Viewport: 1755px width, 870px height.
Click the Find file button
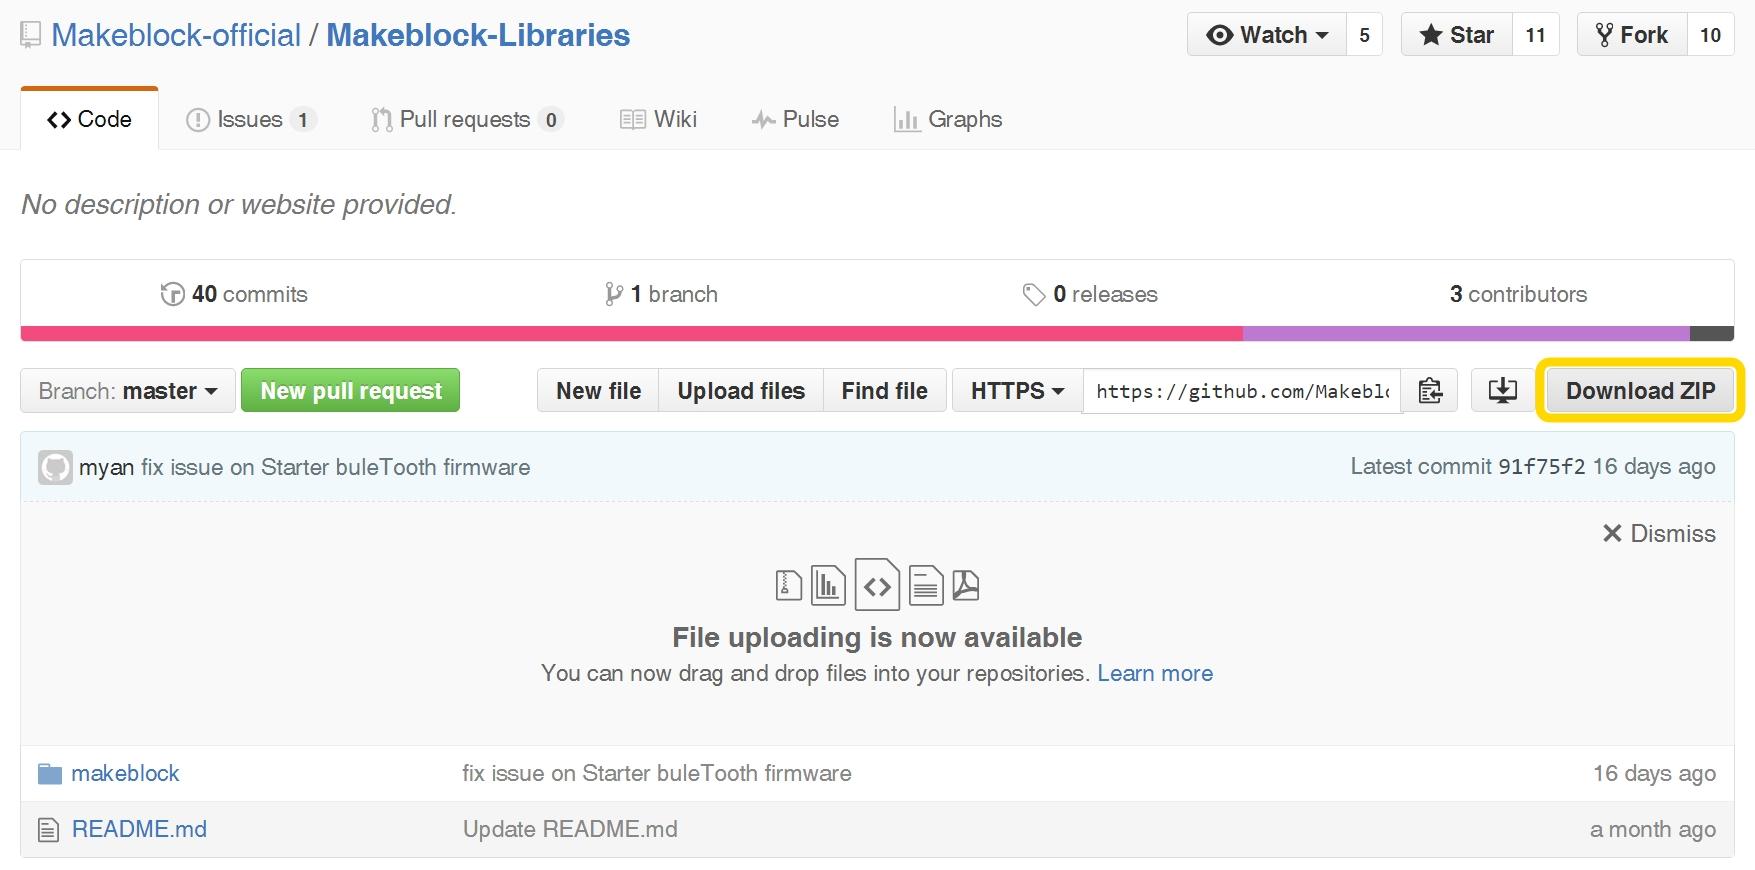click(885, 391)
